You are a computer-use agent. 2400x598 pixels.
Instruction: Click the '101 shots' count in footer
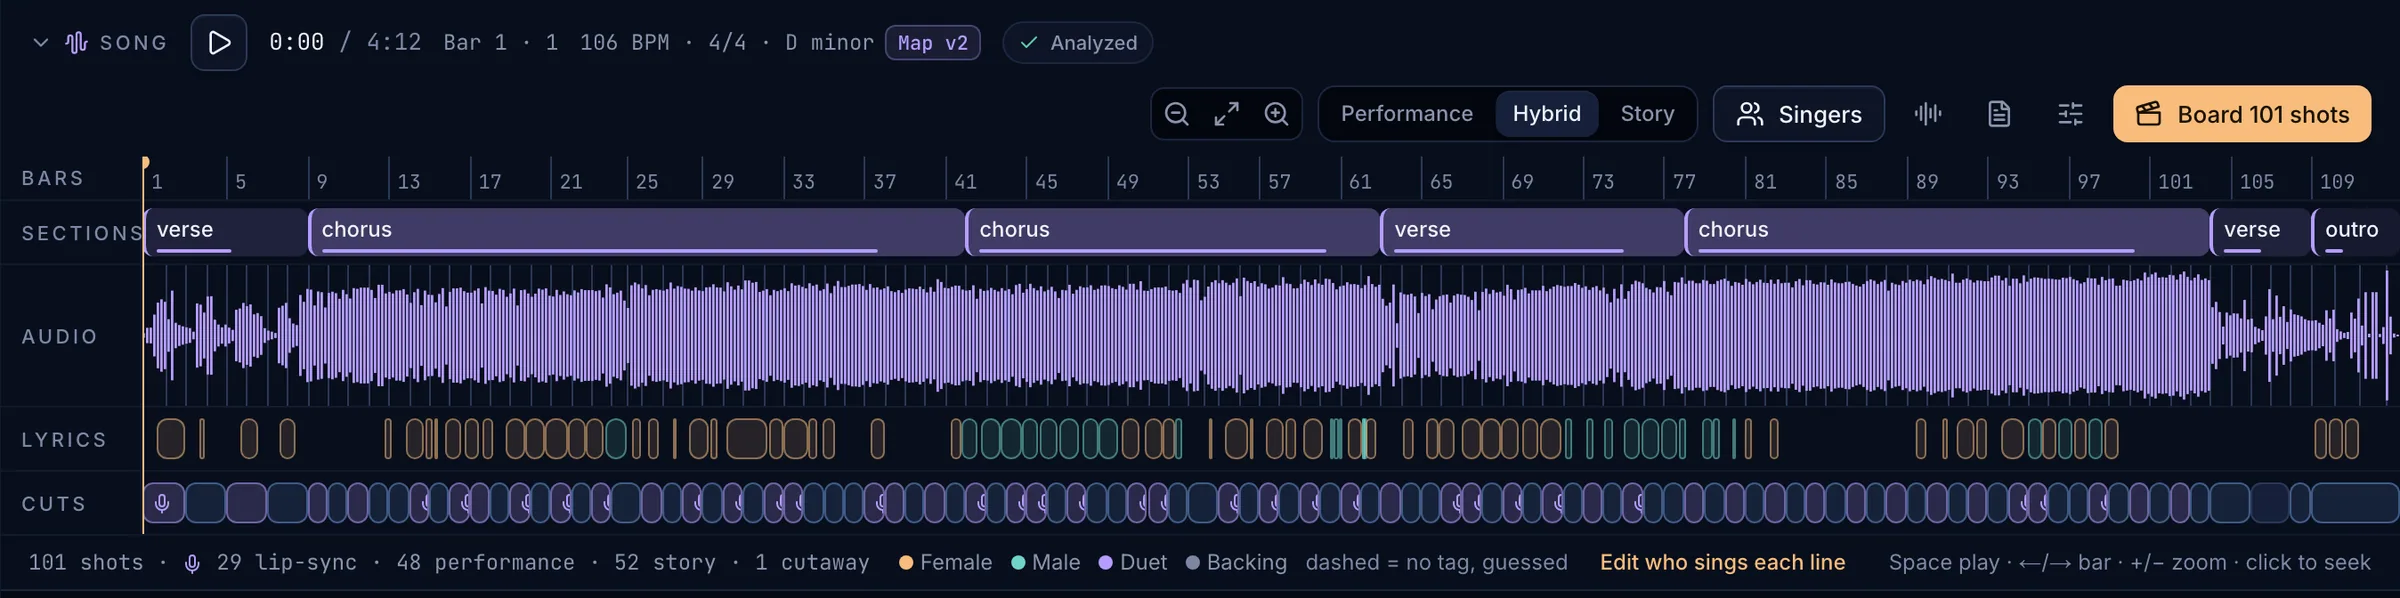(86, 563)
